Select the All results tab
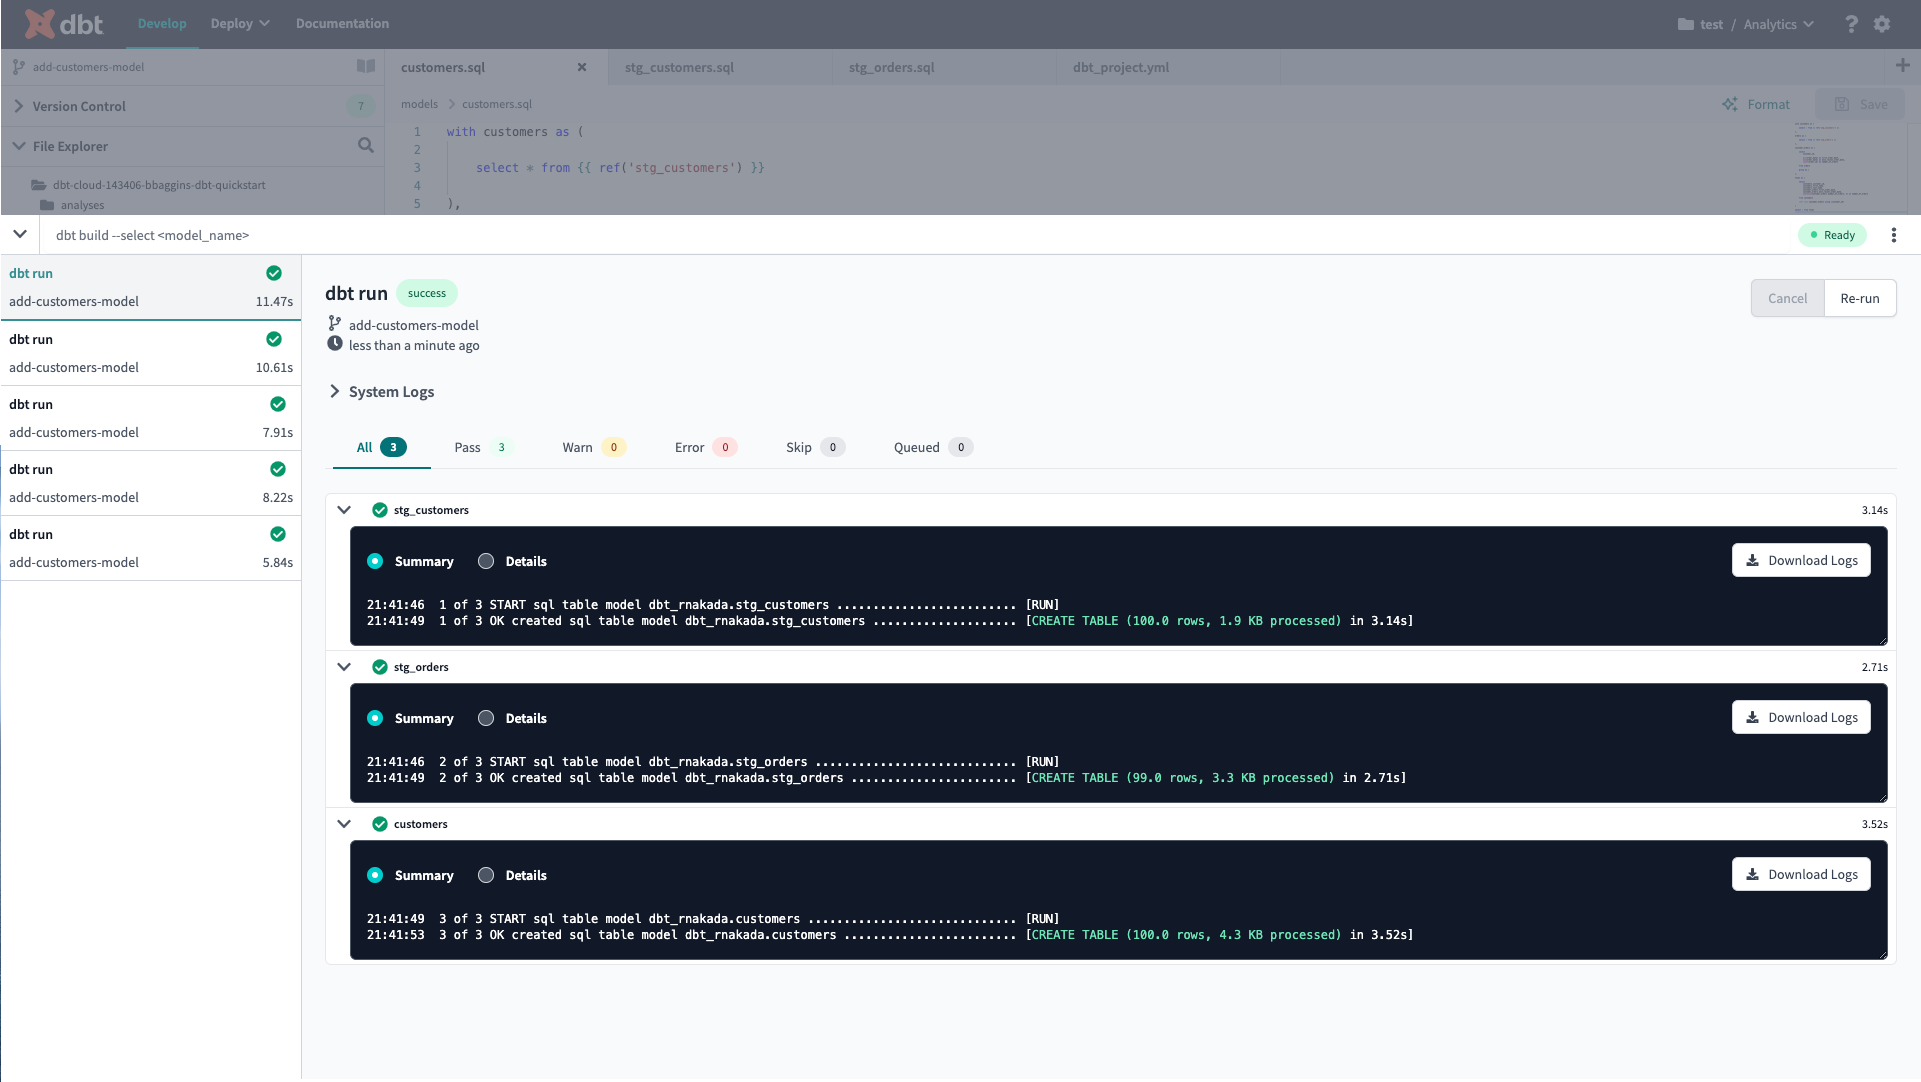Image resolution: width=1921 pixels, height=1082 pixels. coord(381,447)
